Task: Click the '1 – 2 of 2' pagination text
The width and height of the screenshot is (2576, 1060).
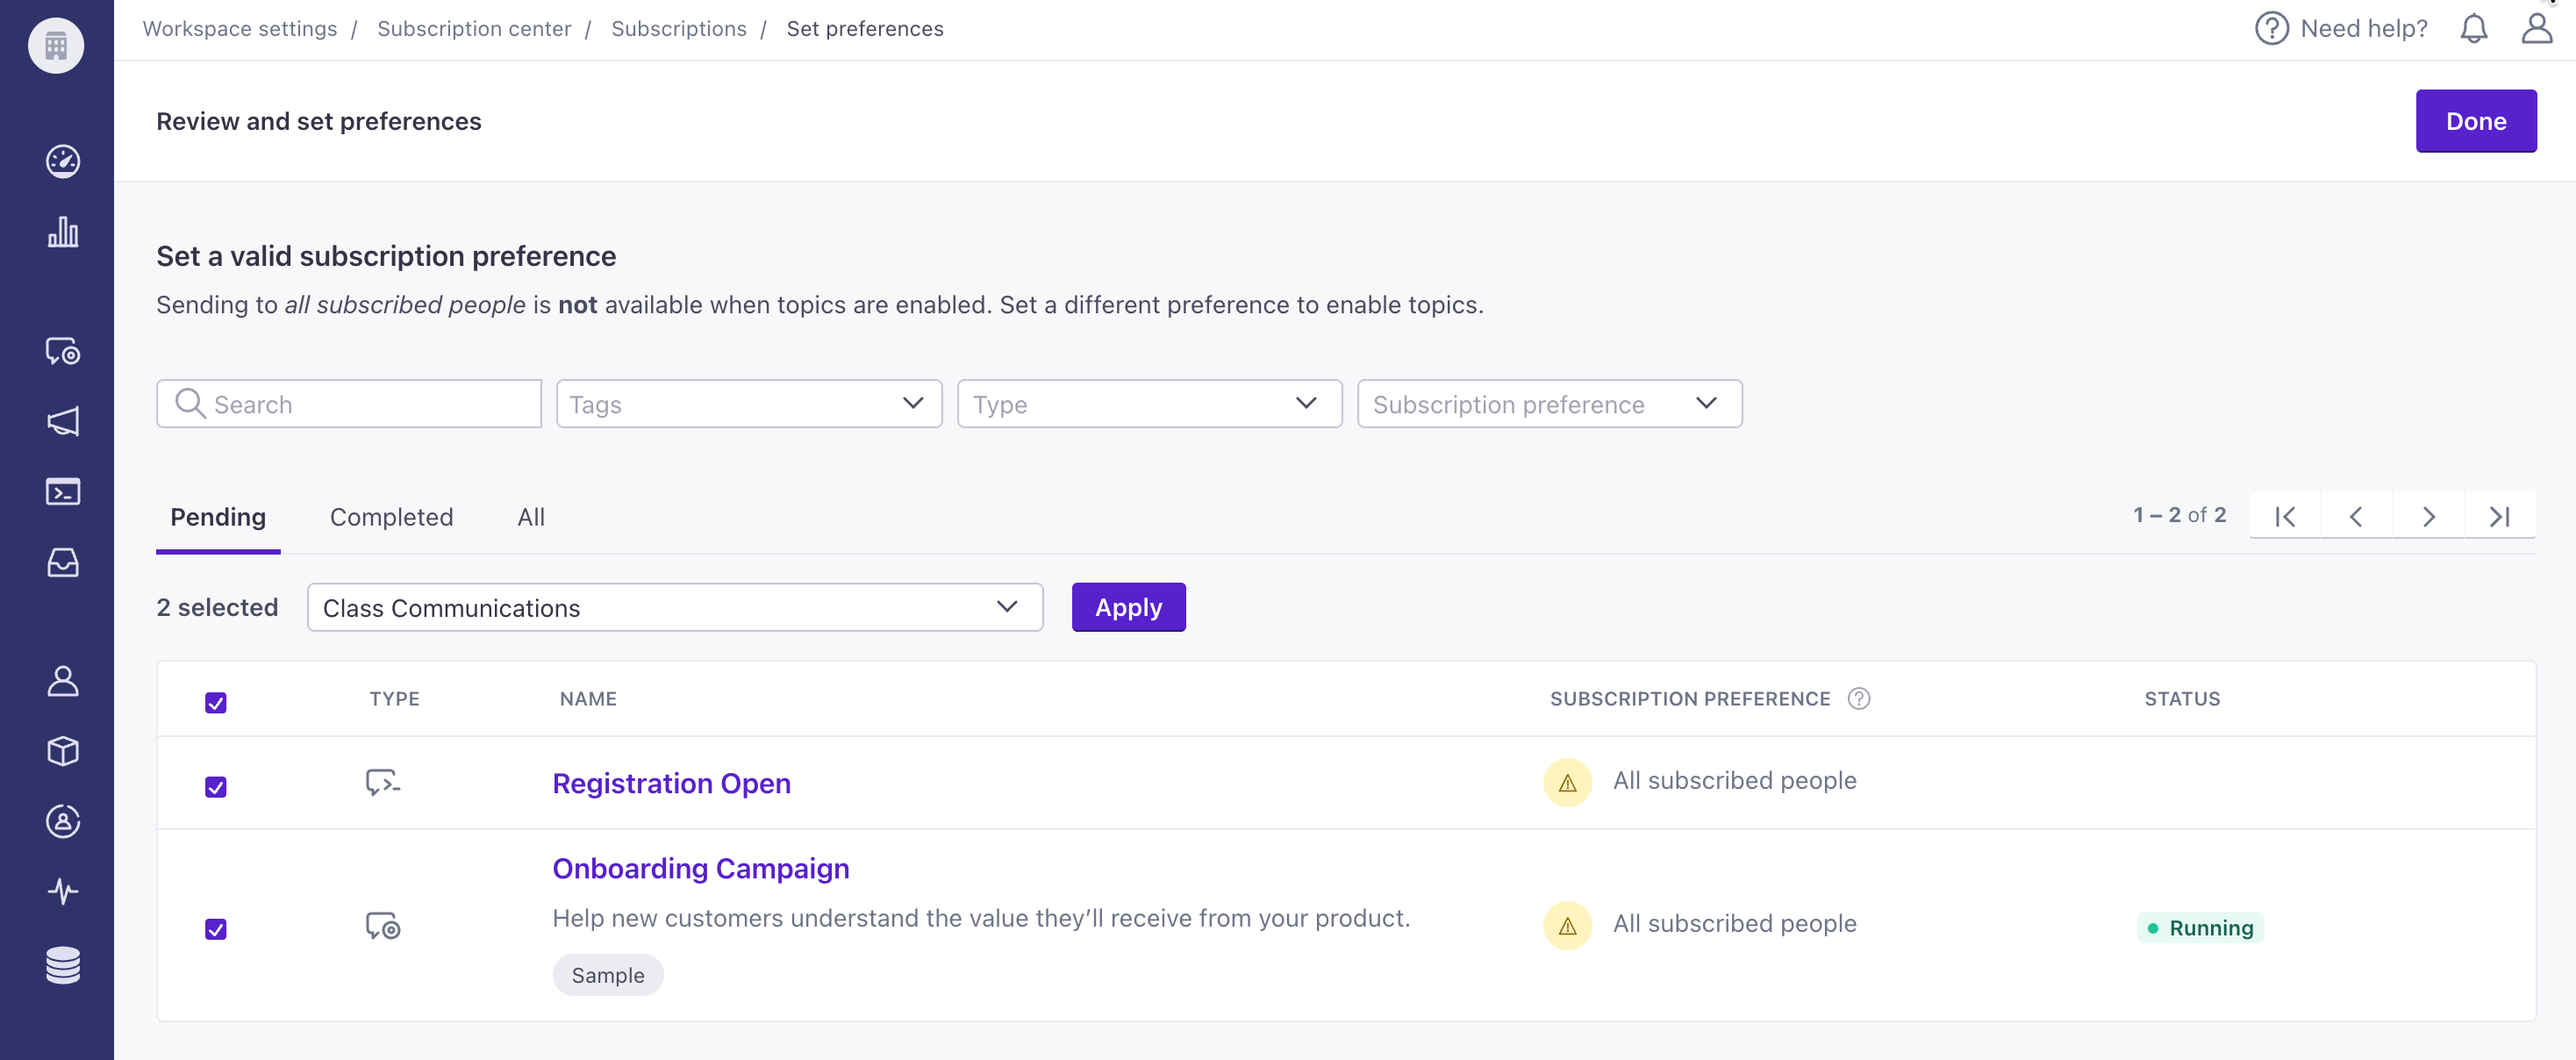Action: pyautogui.click(x=2180, y=515)
